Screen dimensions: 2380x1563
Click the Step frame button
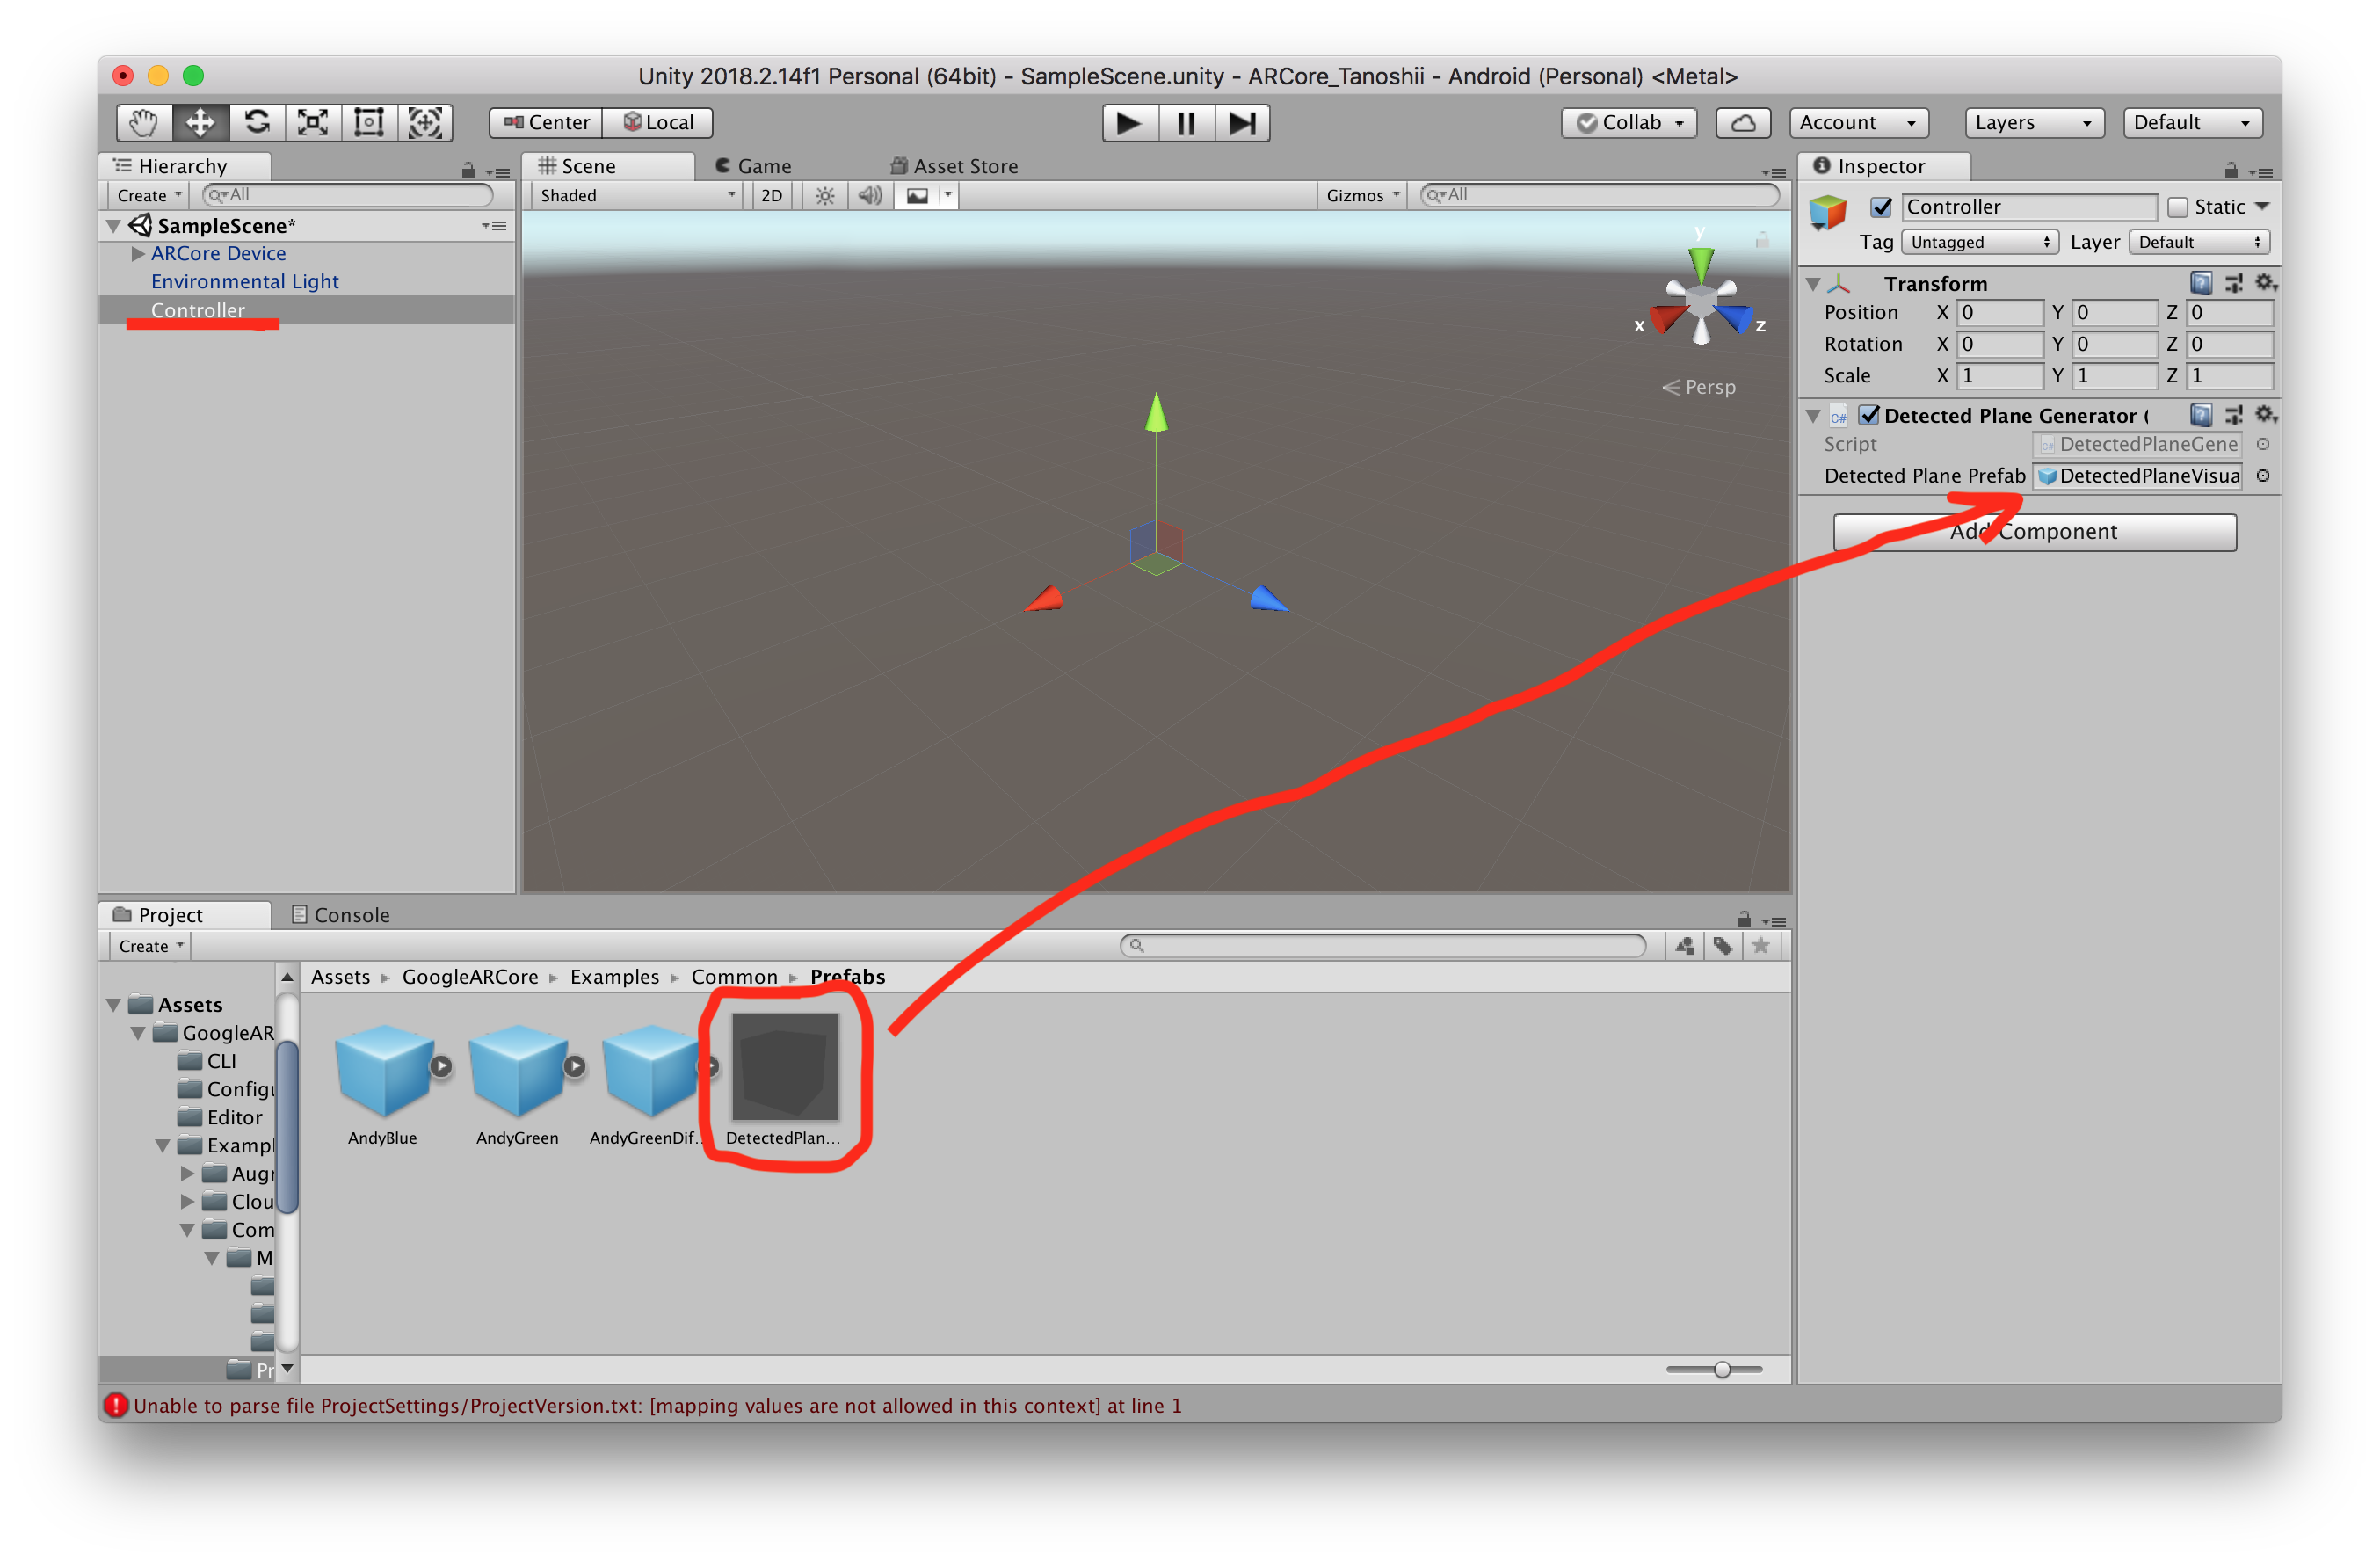tap(1242, 123)
